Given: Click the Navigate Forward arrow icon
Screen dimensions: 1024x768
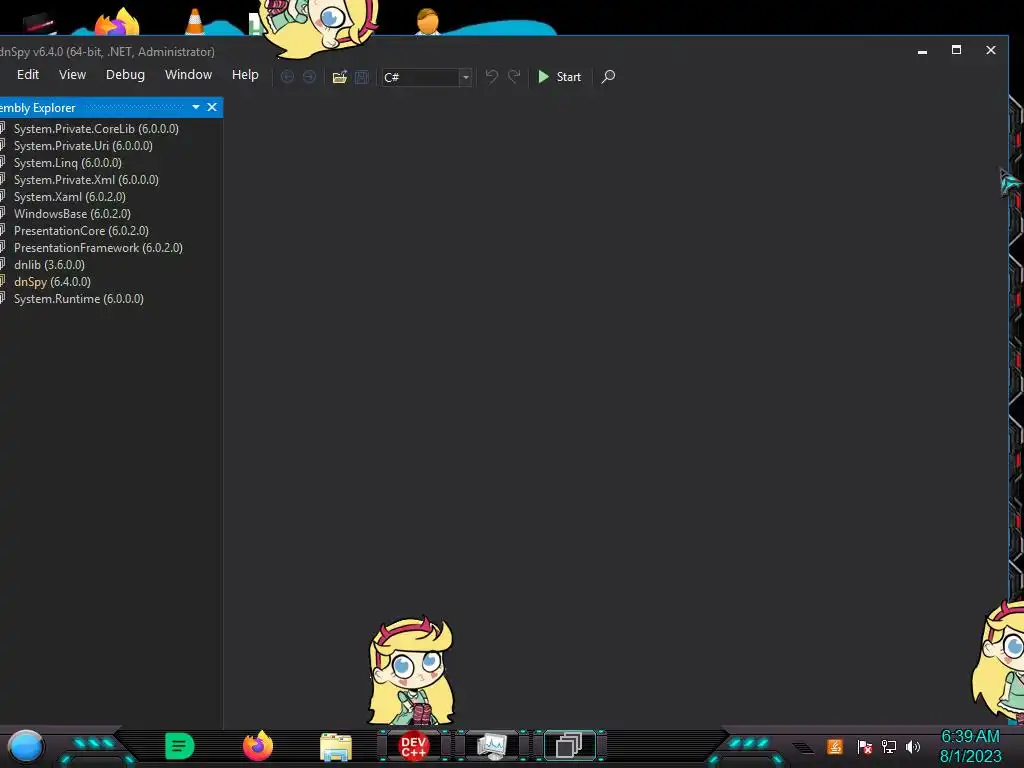Looking at the screenshot, I should (310, 77).
